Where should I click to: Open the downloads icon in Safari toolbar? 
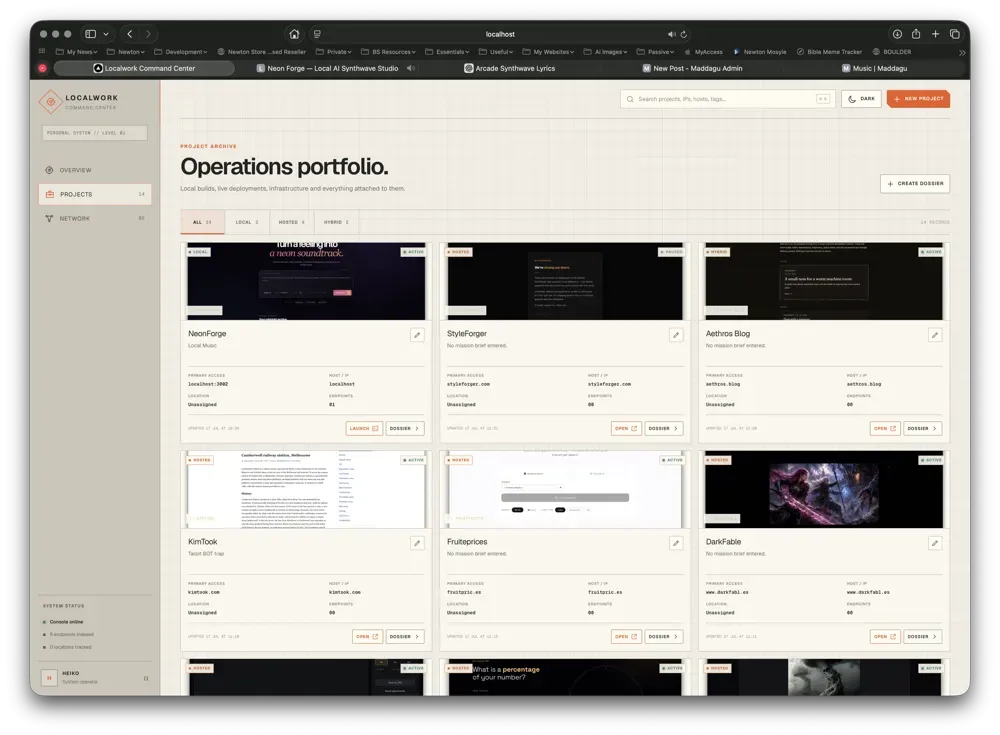pos(897,34)
